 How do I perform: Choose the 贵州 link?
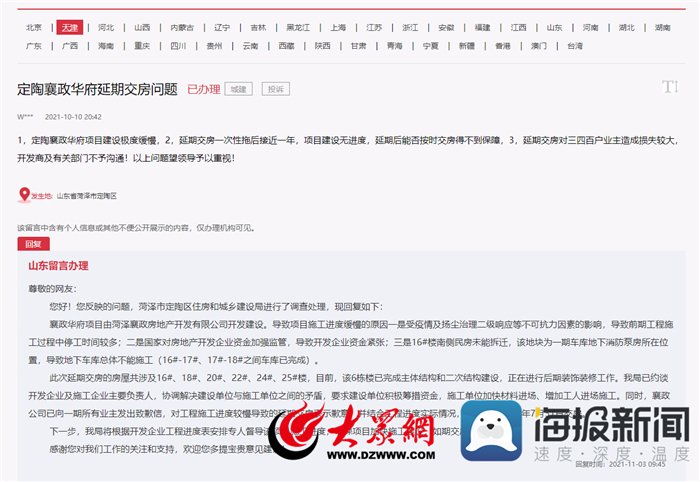(x=214, y=46)
